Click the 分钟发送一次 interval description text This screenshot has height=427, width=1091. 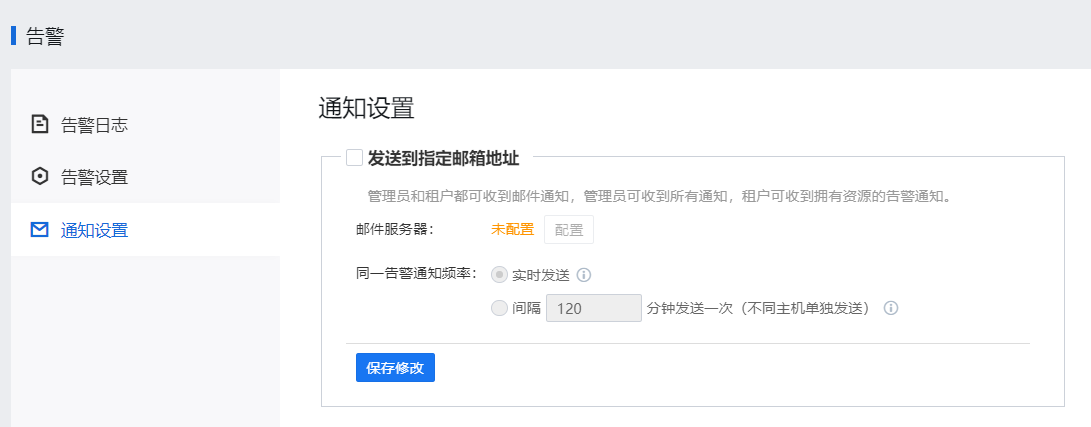(x=686, y=308)
